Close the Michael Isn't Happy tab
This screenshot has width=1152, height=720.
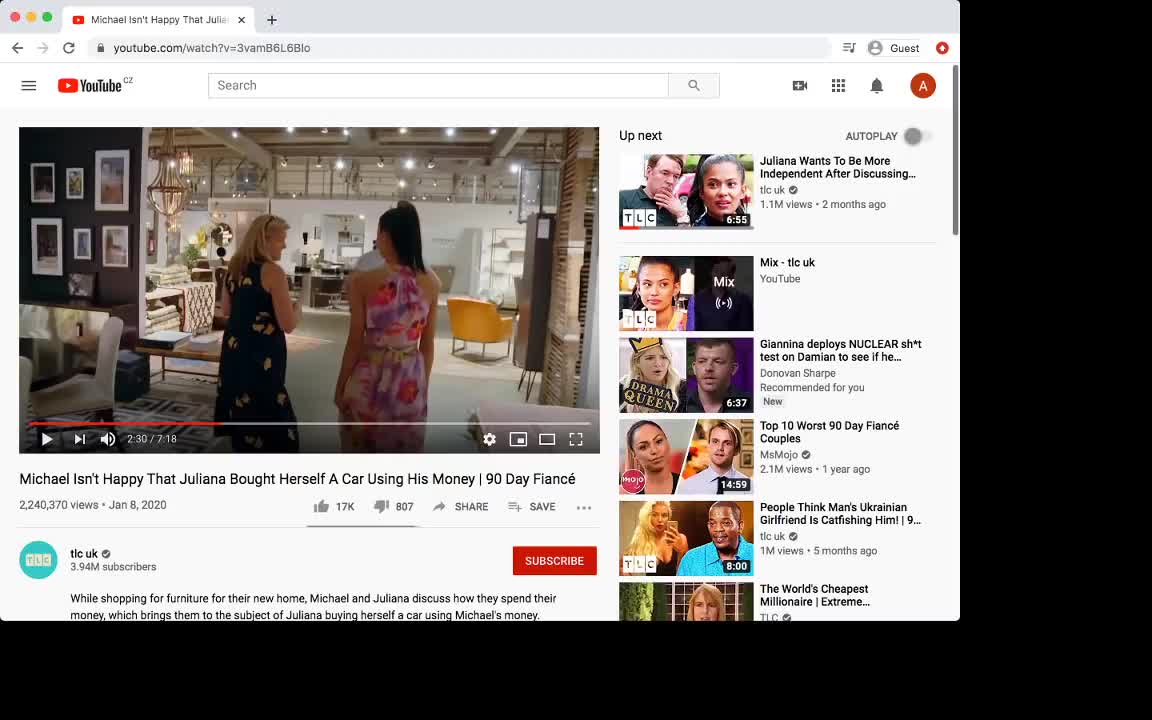(242, 20)
